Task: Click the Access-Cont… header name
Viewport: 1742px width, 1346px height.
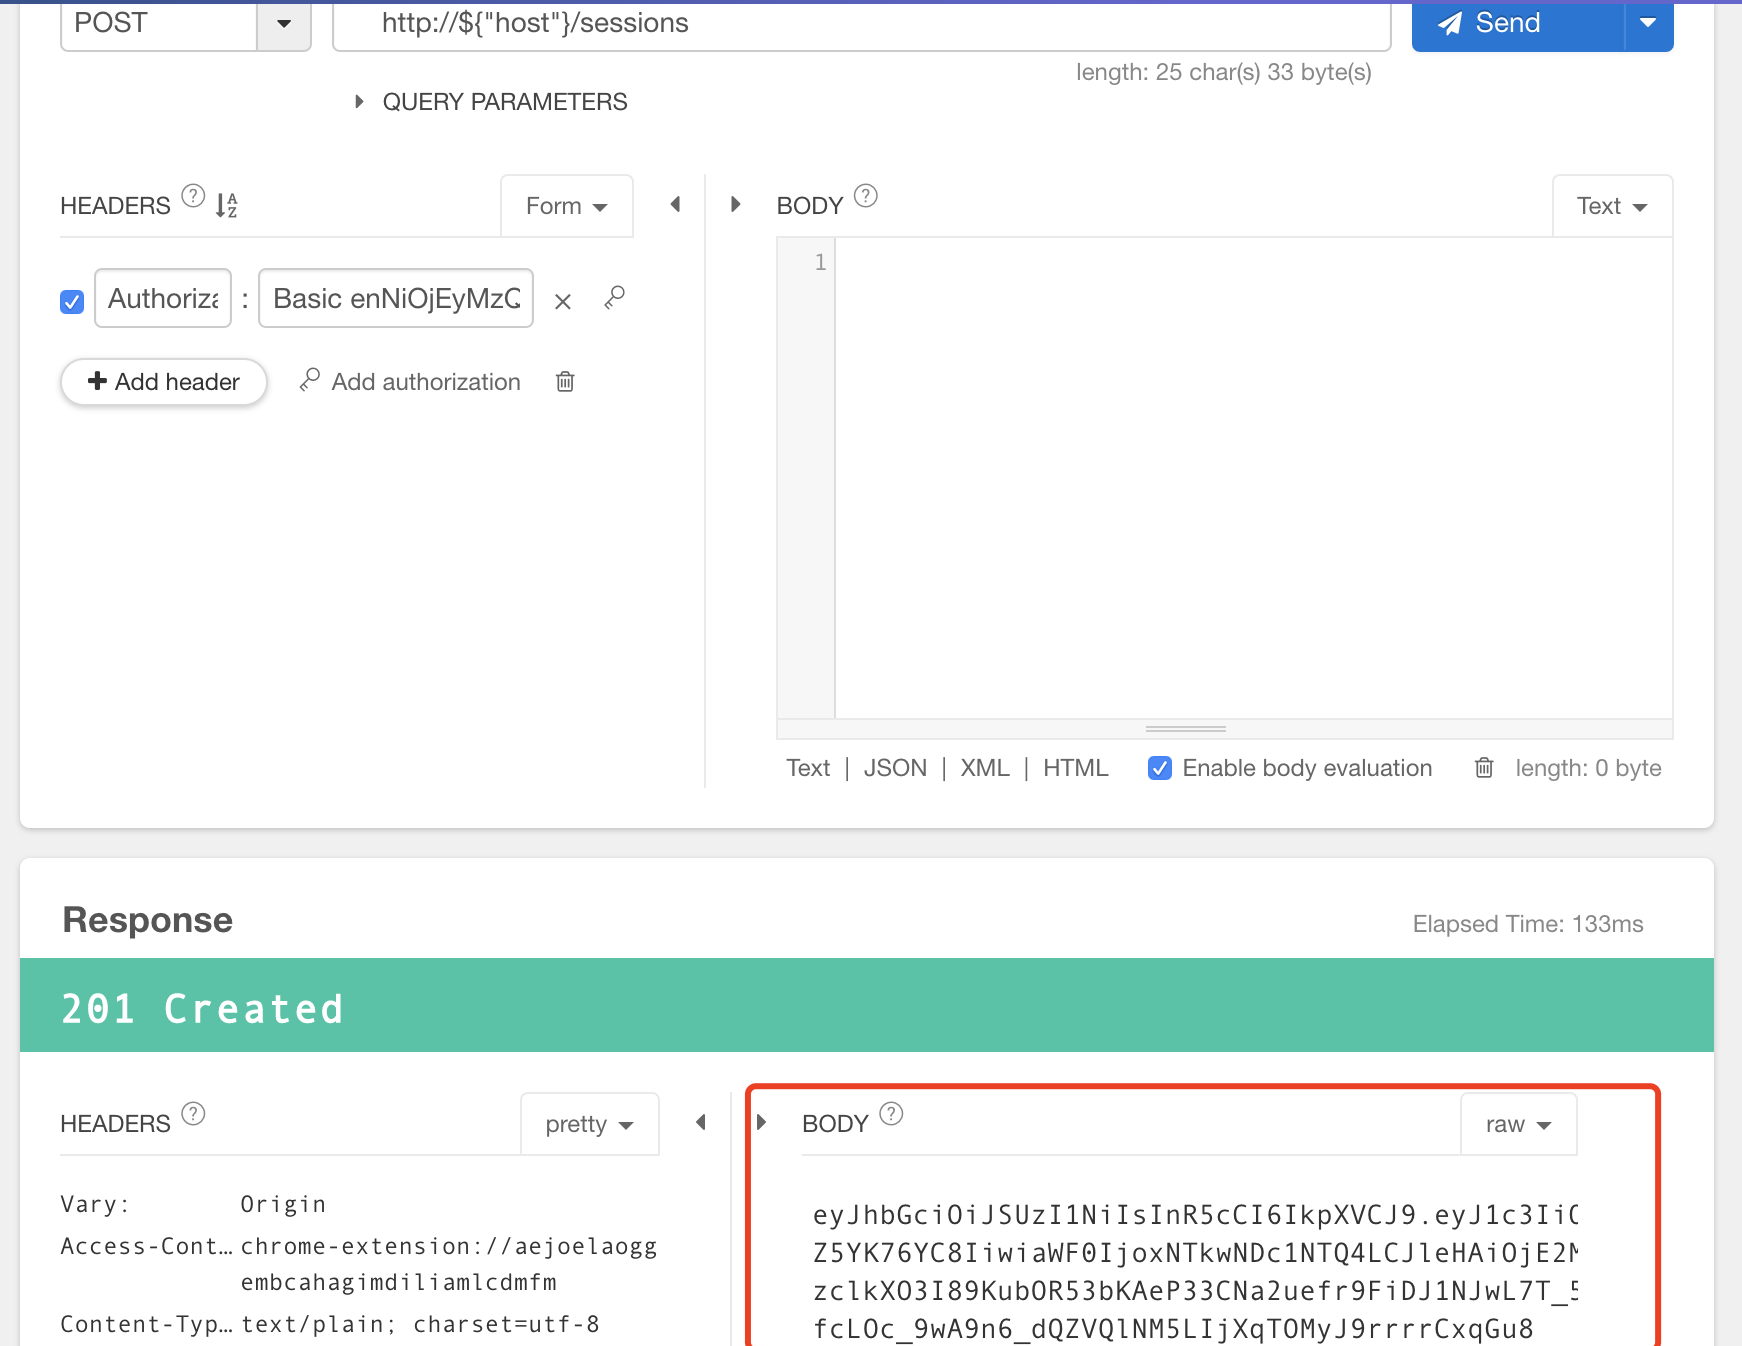Action: click(146, 1246)
